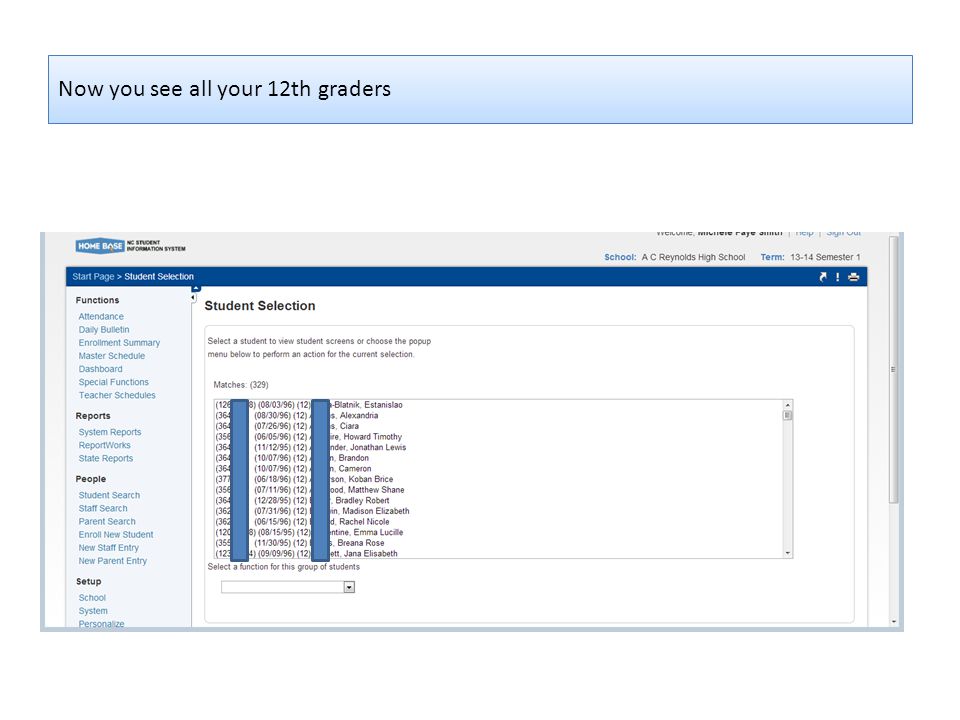Open Student Search
This screenshot has width=960, height=720.
(x=109, y=495)
